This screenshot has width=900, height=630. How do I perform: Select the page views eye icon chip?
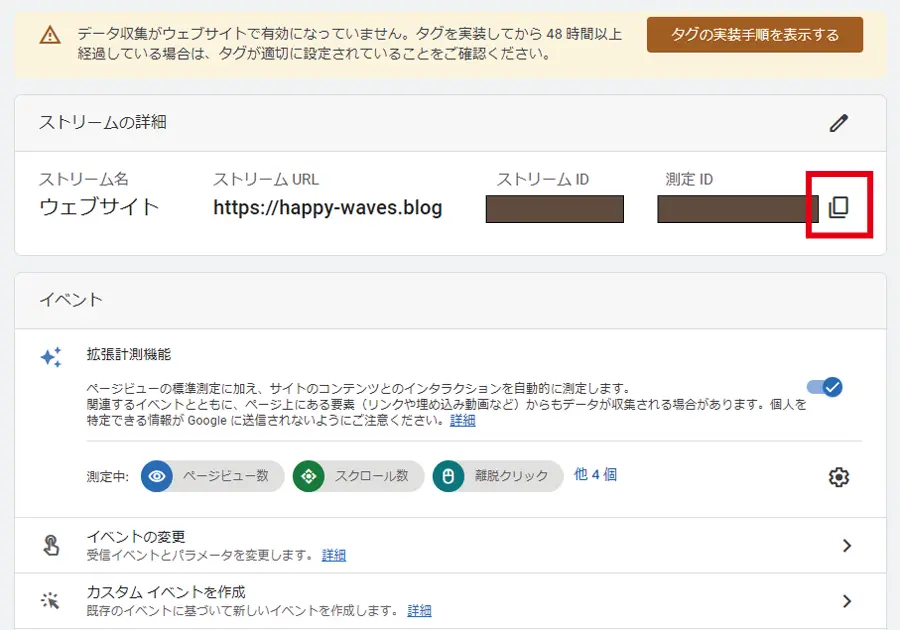(156, 476)
